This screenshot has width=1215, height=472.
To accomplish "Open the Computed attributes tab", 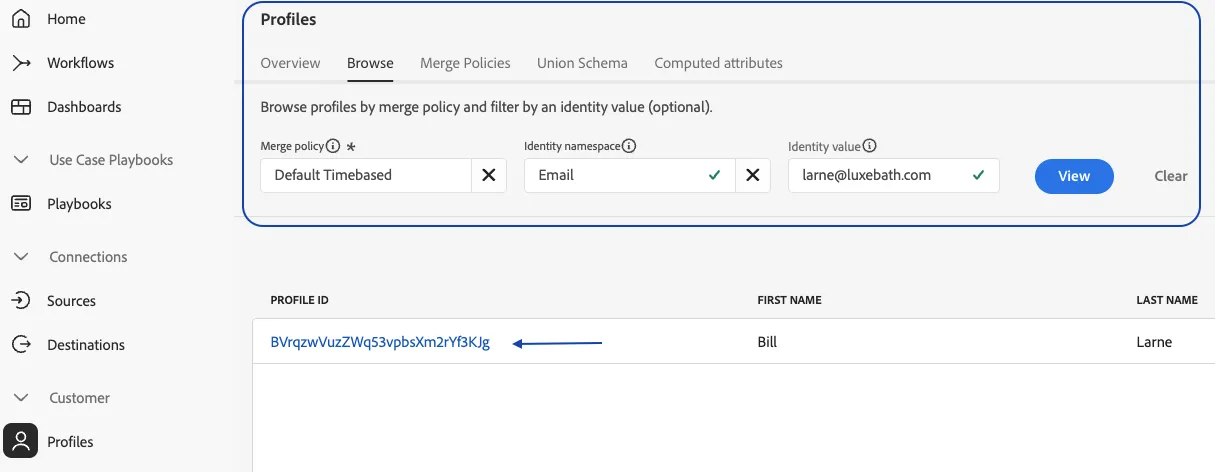I will click(718, 63).
